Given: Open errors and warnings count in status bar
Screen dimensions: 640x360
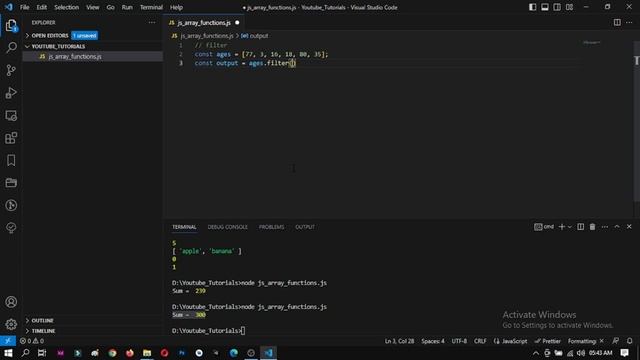Looking at the screenshot, I should 32,341.
